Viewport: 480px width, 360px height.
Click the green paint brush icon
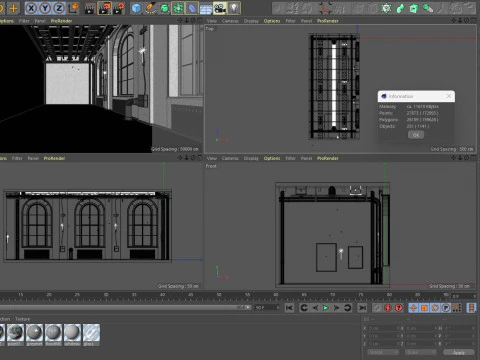tap(428, 8)
